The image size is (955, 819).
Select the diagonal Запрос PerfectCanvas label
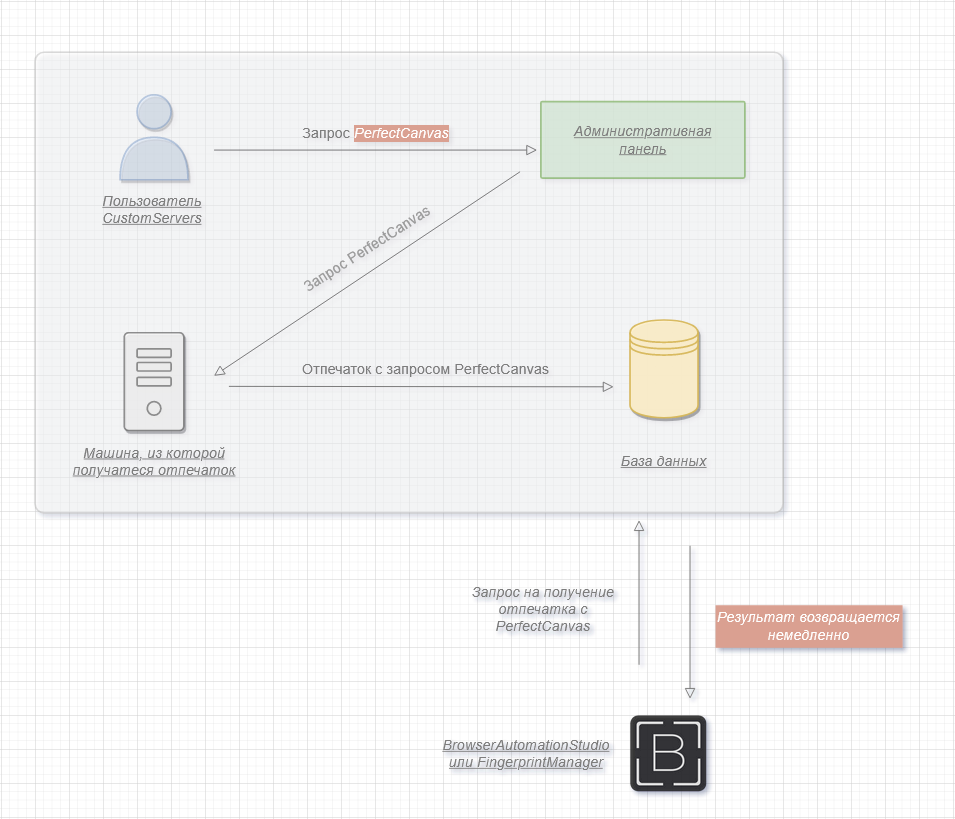(x=366, y=249)
